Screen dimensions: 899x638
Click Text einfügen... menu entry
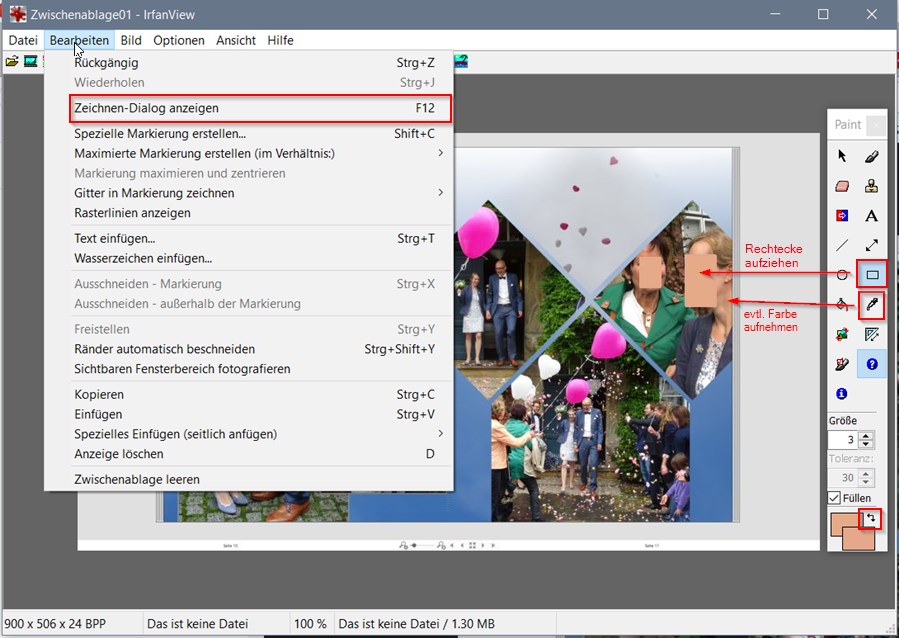[x=114, y=239]
